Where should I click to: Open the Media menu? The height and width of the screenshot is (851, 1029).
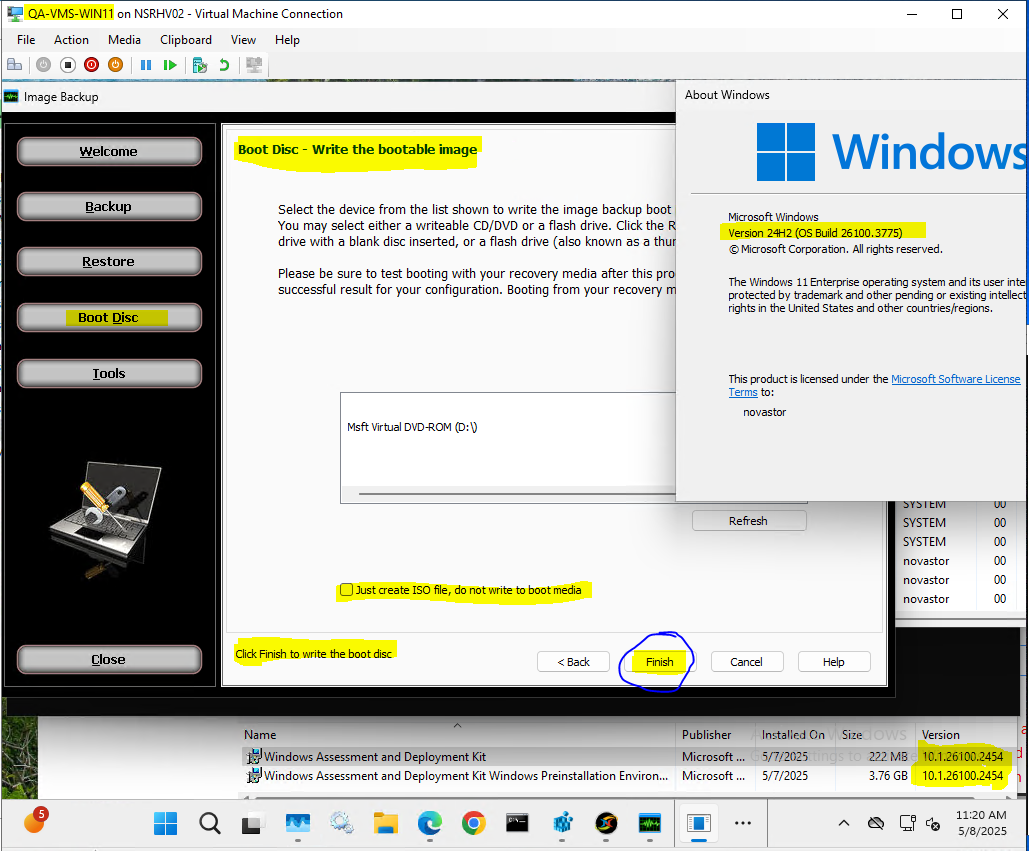[x=125, y=40]
